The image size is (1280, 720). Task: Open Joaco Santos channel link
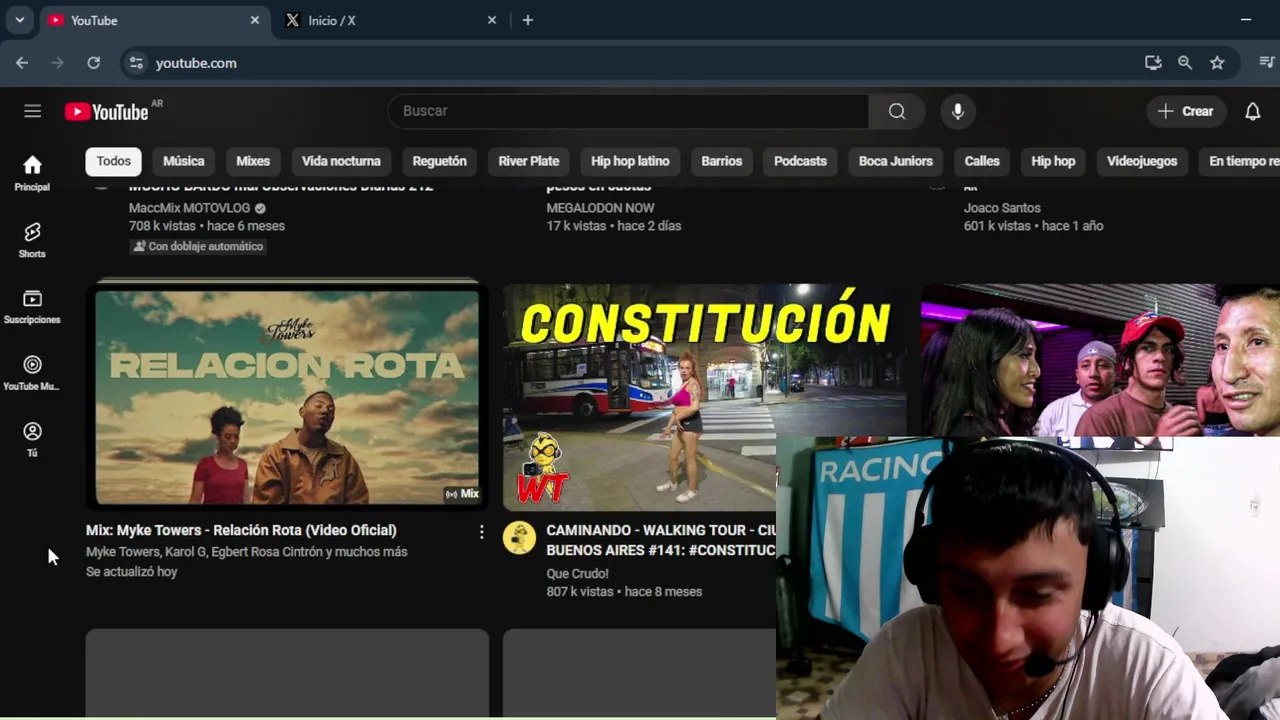pos(1002,208)
